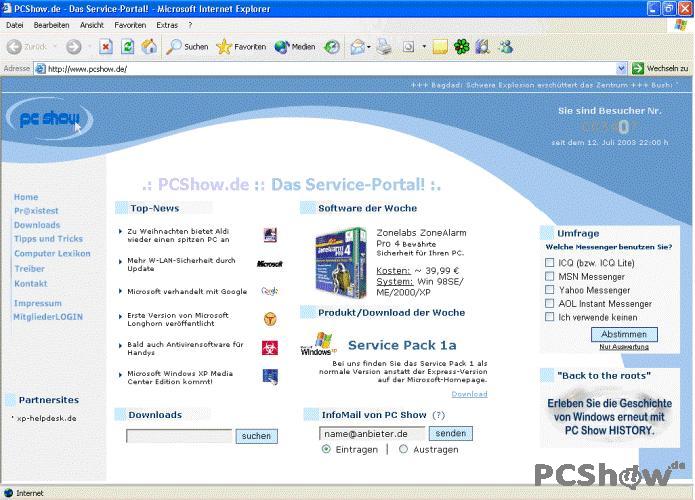Open address bar dropdown arrow
The height and width of the screenshot is (500, 695).
coord(621,68)
